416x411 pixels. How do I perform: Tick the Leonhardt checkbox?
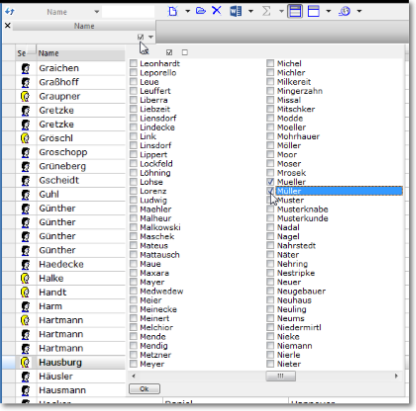click(133, 63)
